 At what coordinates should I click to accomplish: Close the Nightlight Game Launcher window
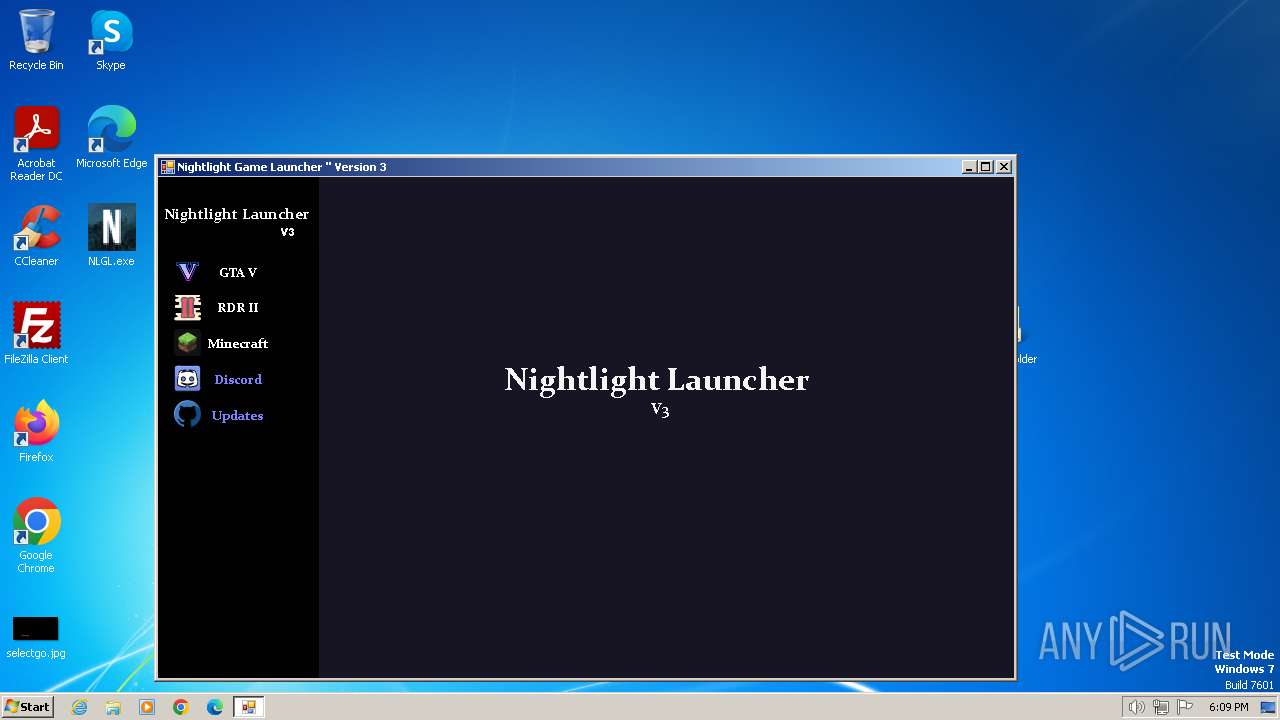[x=1003, y=167]
